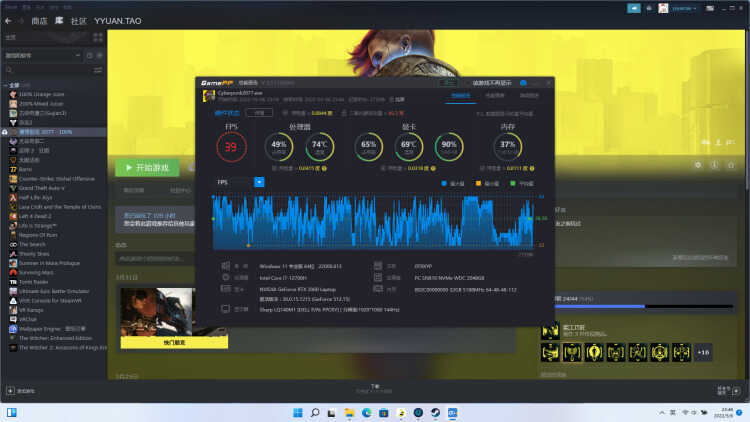Select VRChat in library list
Viewport: 750px width, 422px height.
tap(28, 319)
